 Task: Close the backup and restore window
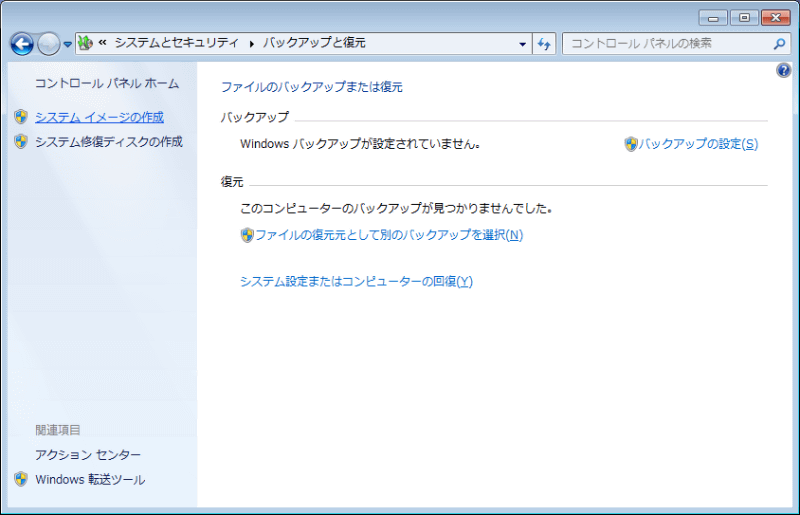776,18
